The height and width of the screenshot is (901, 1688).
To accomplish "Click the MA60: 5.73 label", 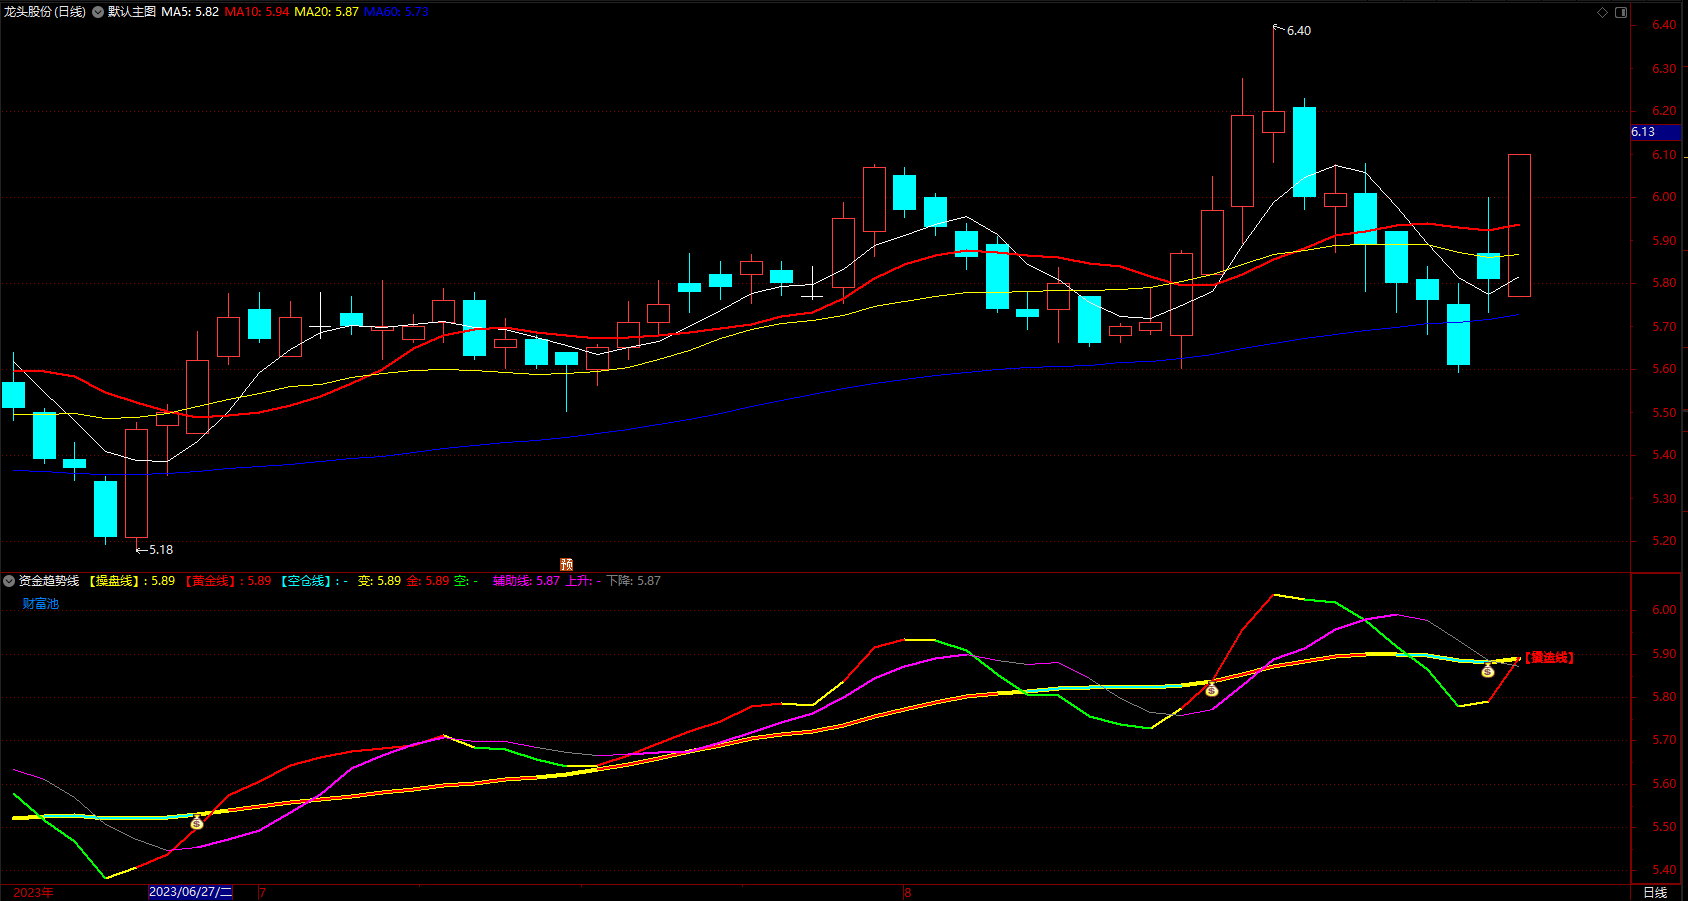I will [396, 12].
